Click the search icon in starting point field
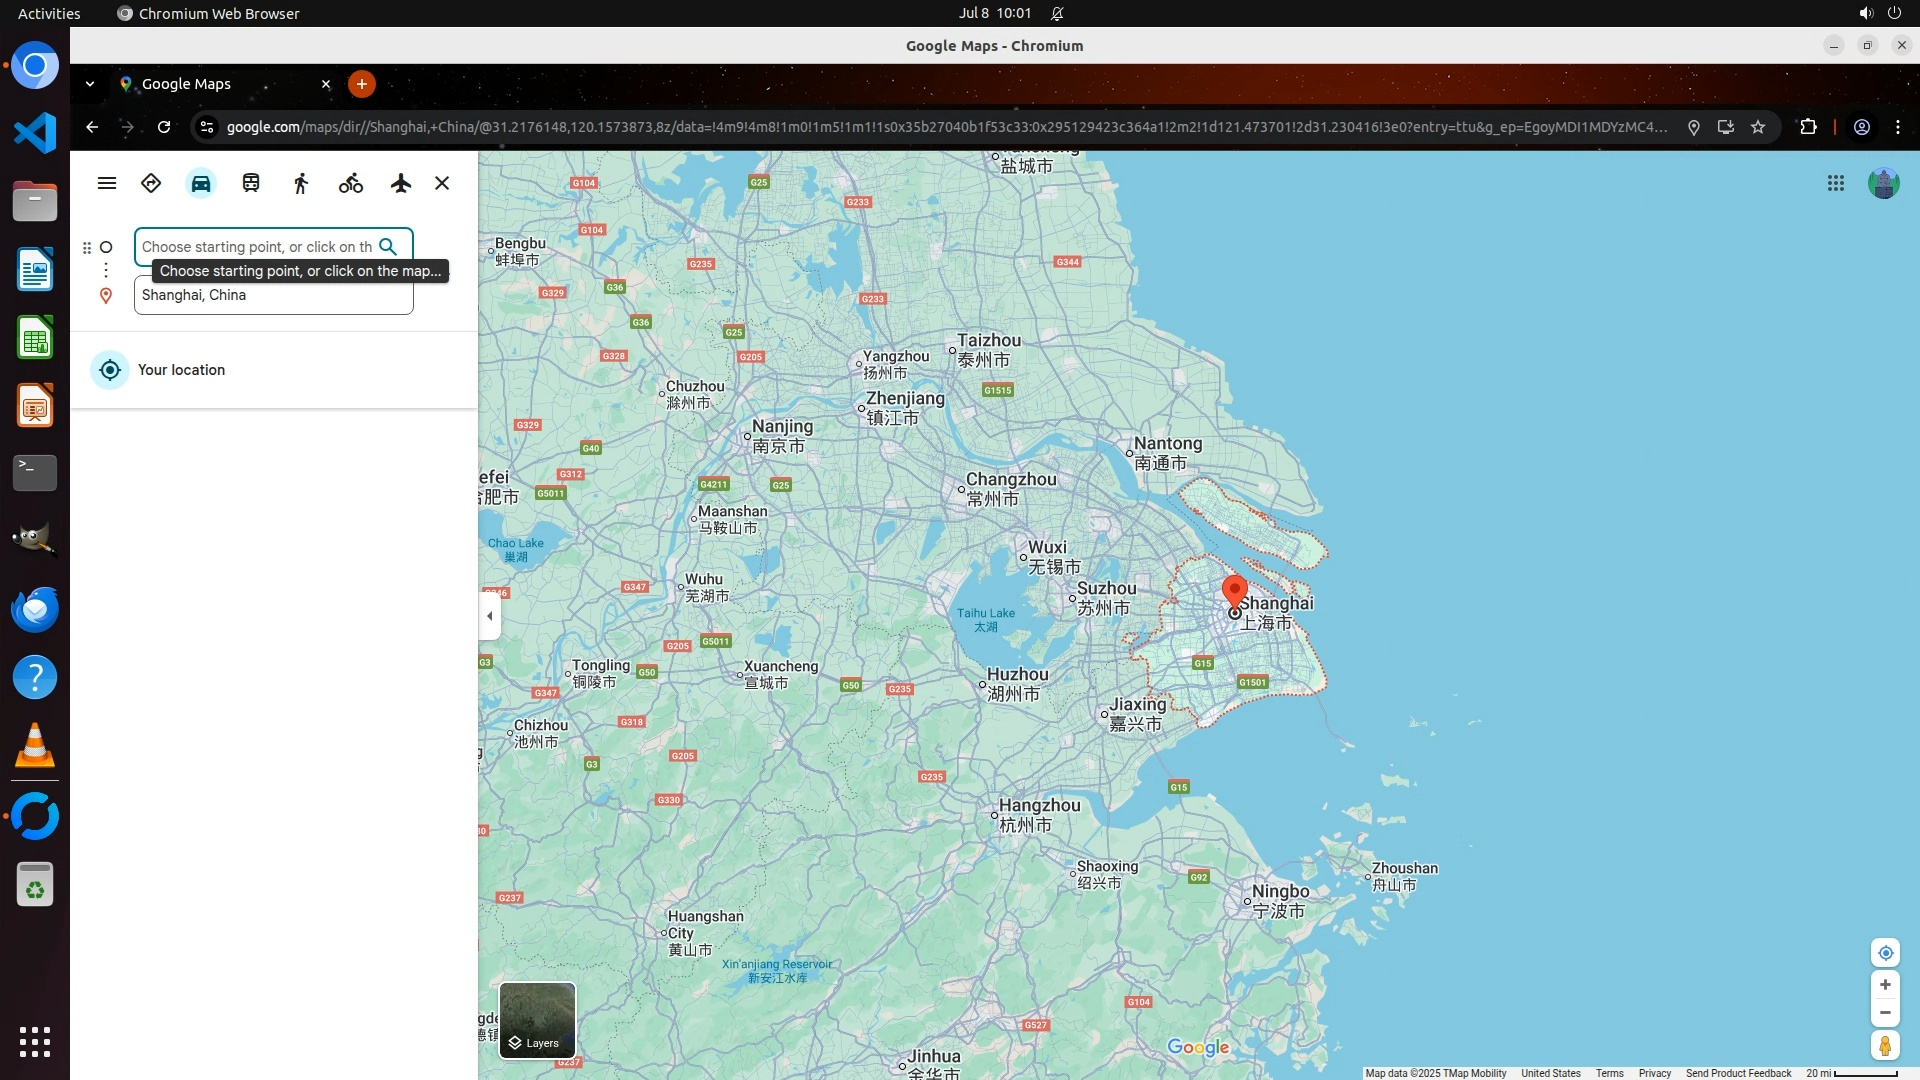Image resolution: width=1920 pixels, height=1080 pixels. tap(388, 247)
